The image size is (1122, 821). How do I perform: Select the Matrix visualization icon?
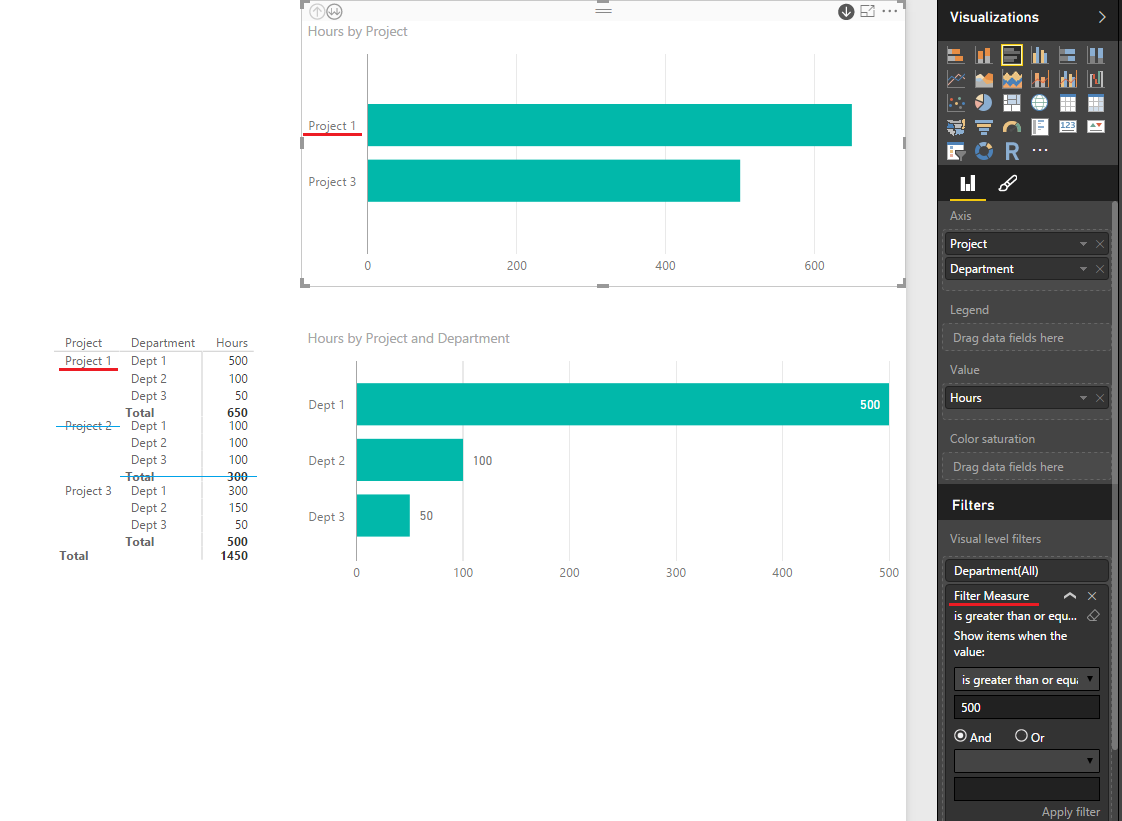[1096, 103]
